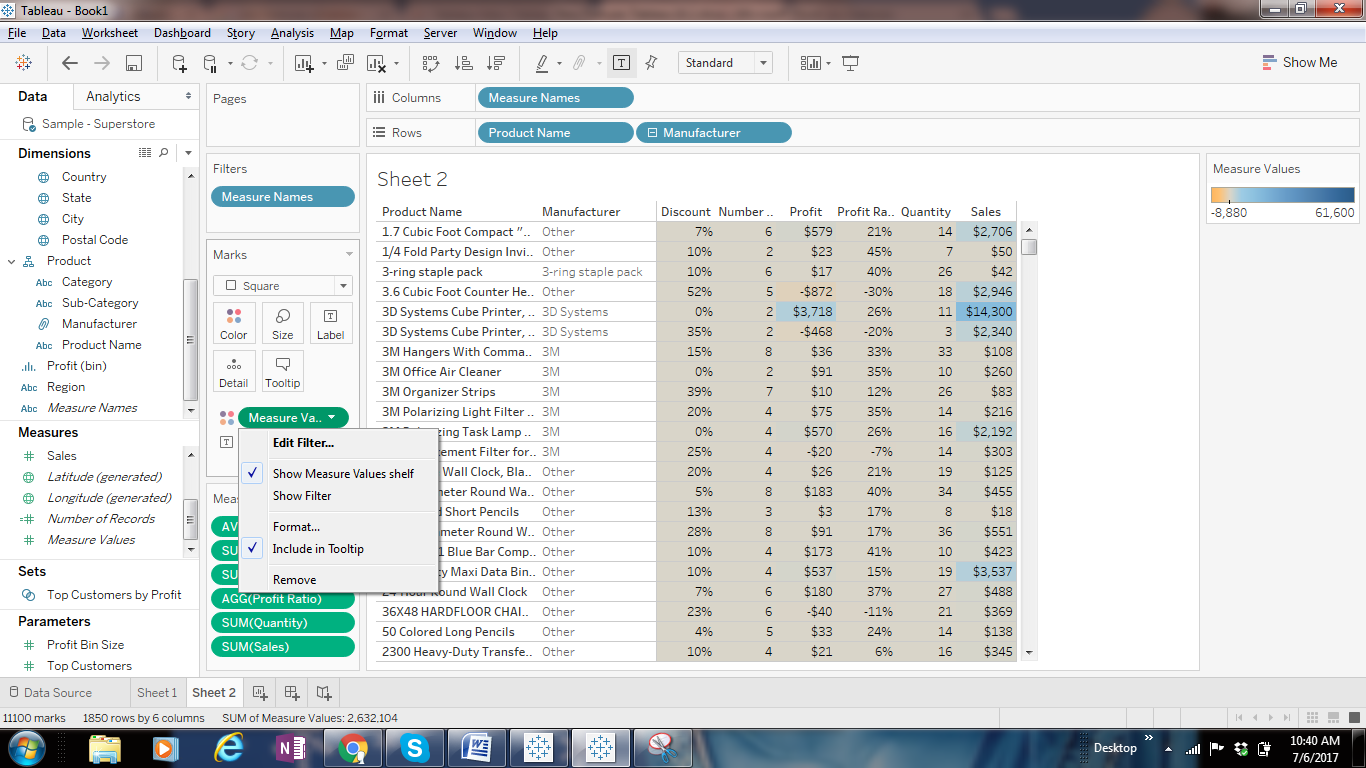Select the Profit Bin Size parameter
The height and width of the screenshot is (768, 1366).
[x=86, y=645]
